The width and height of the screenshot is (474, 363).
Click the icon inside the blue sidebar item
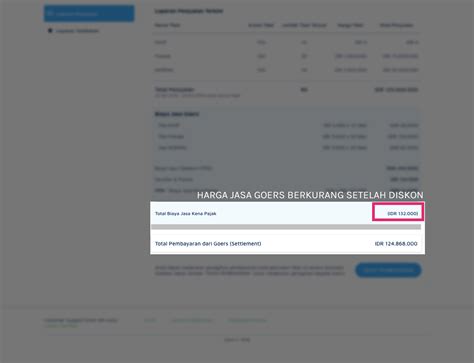[x=50, y=13]
